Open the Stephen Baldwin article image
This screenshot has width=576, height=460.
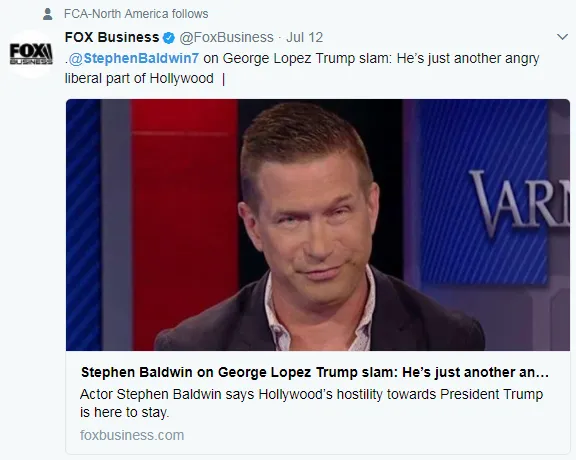318,225
